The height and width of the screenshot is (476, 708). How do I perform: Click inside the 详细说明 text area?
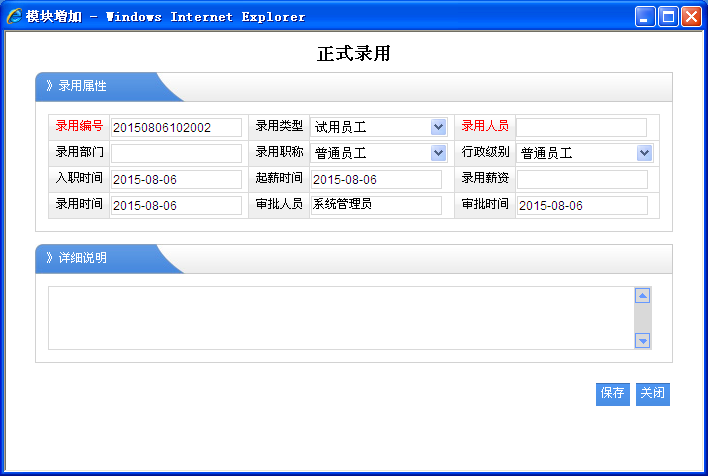tap(340, 318)
